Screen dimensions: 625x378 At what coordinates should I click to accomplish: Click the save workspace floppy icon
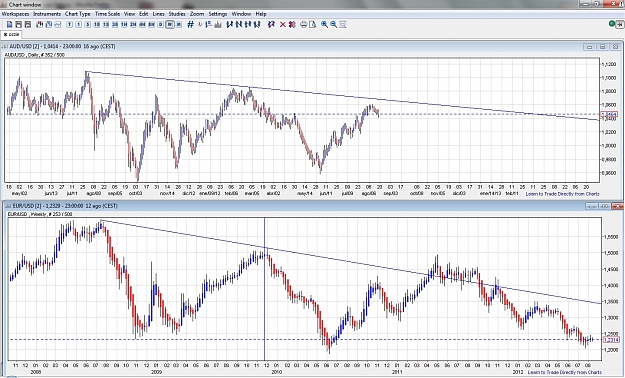pyautogui.click(x=28, y=25)
